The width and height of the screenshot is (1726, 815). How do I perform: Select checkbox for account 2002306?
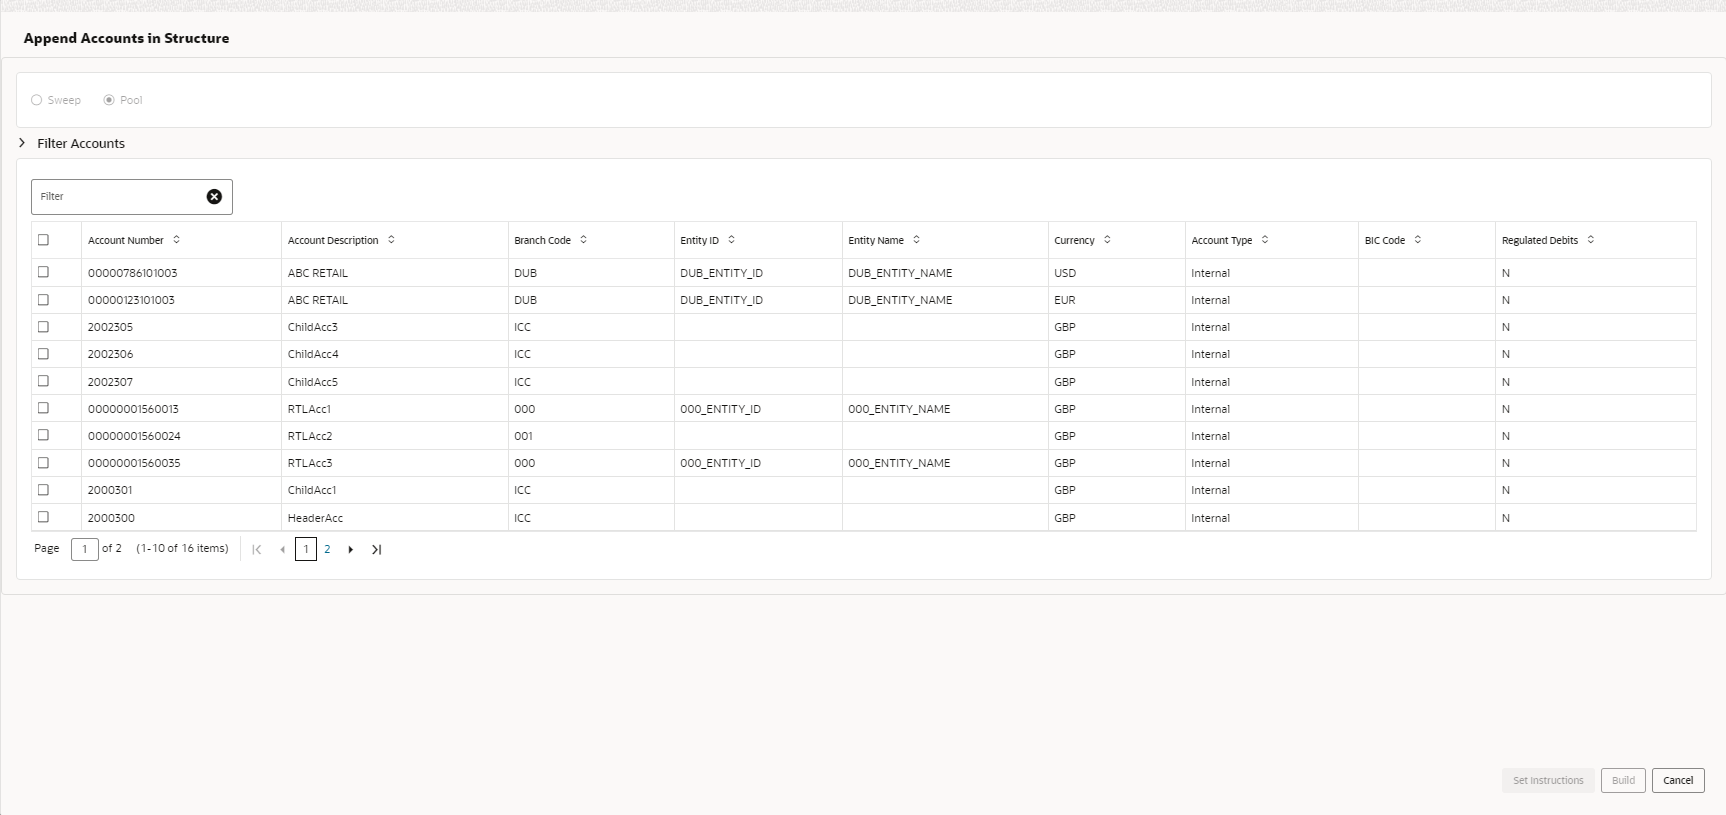click(x=43, y=353)
